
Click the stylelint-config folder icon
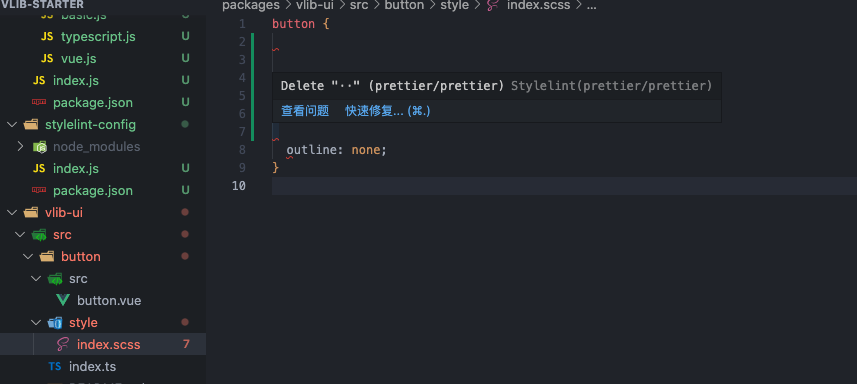pos(31,125)
